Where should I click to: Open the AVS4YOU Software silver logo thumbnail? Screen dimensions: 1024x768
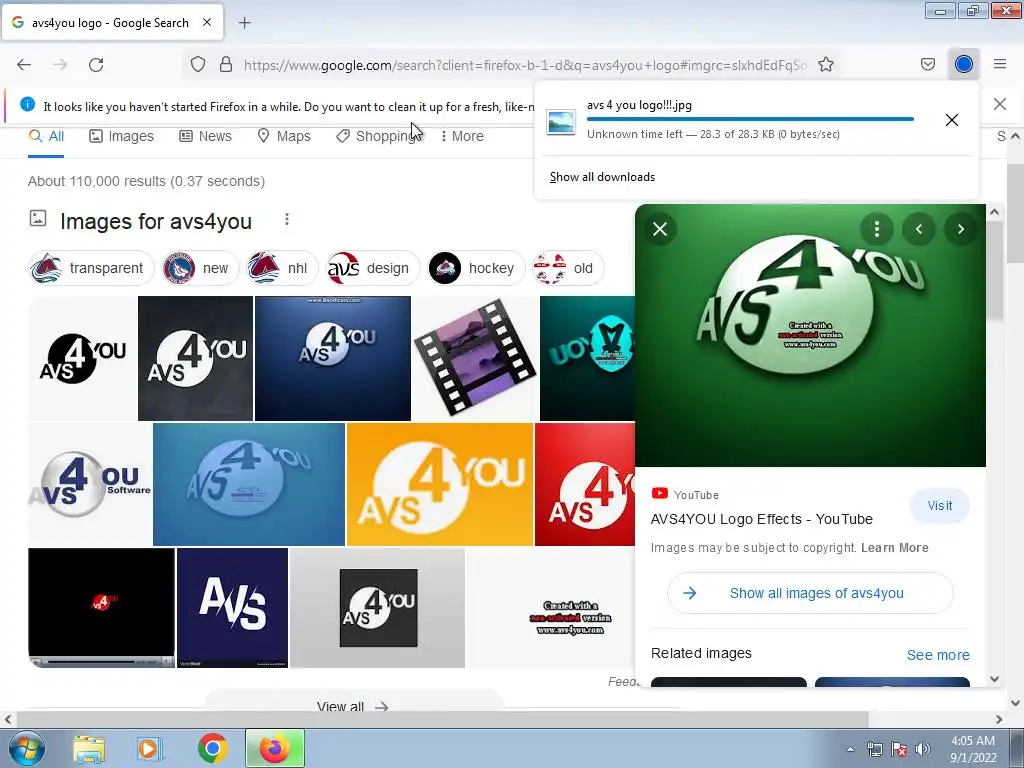tap(89, 484)
